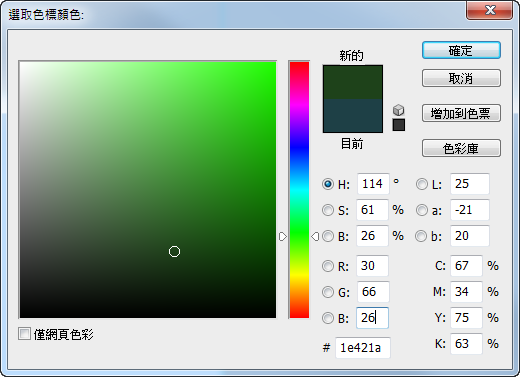
Task: Click the hex field showing 1e421a
Action: click(x=363, y=348)
